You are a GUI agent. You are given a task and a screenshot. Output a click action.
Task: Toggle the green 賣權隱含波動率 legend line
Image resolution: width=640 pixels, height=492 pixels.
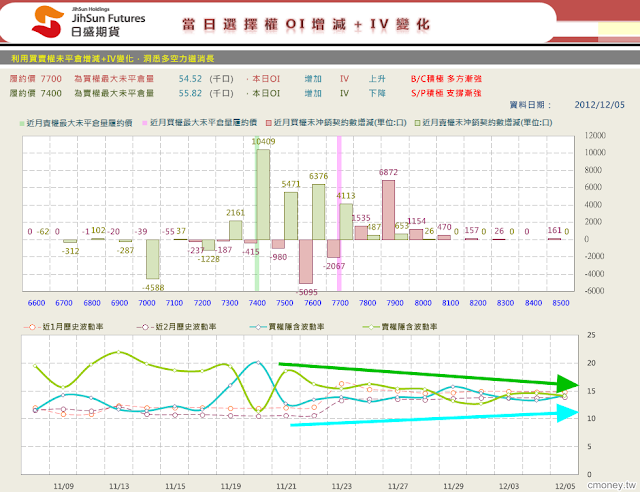click(x=371, y=327)
